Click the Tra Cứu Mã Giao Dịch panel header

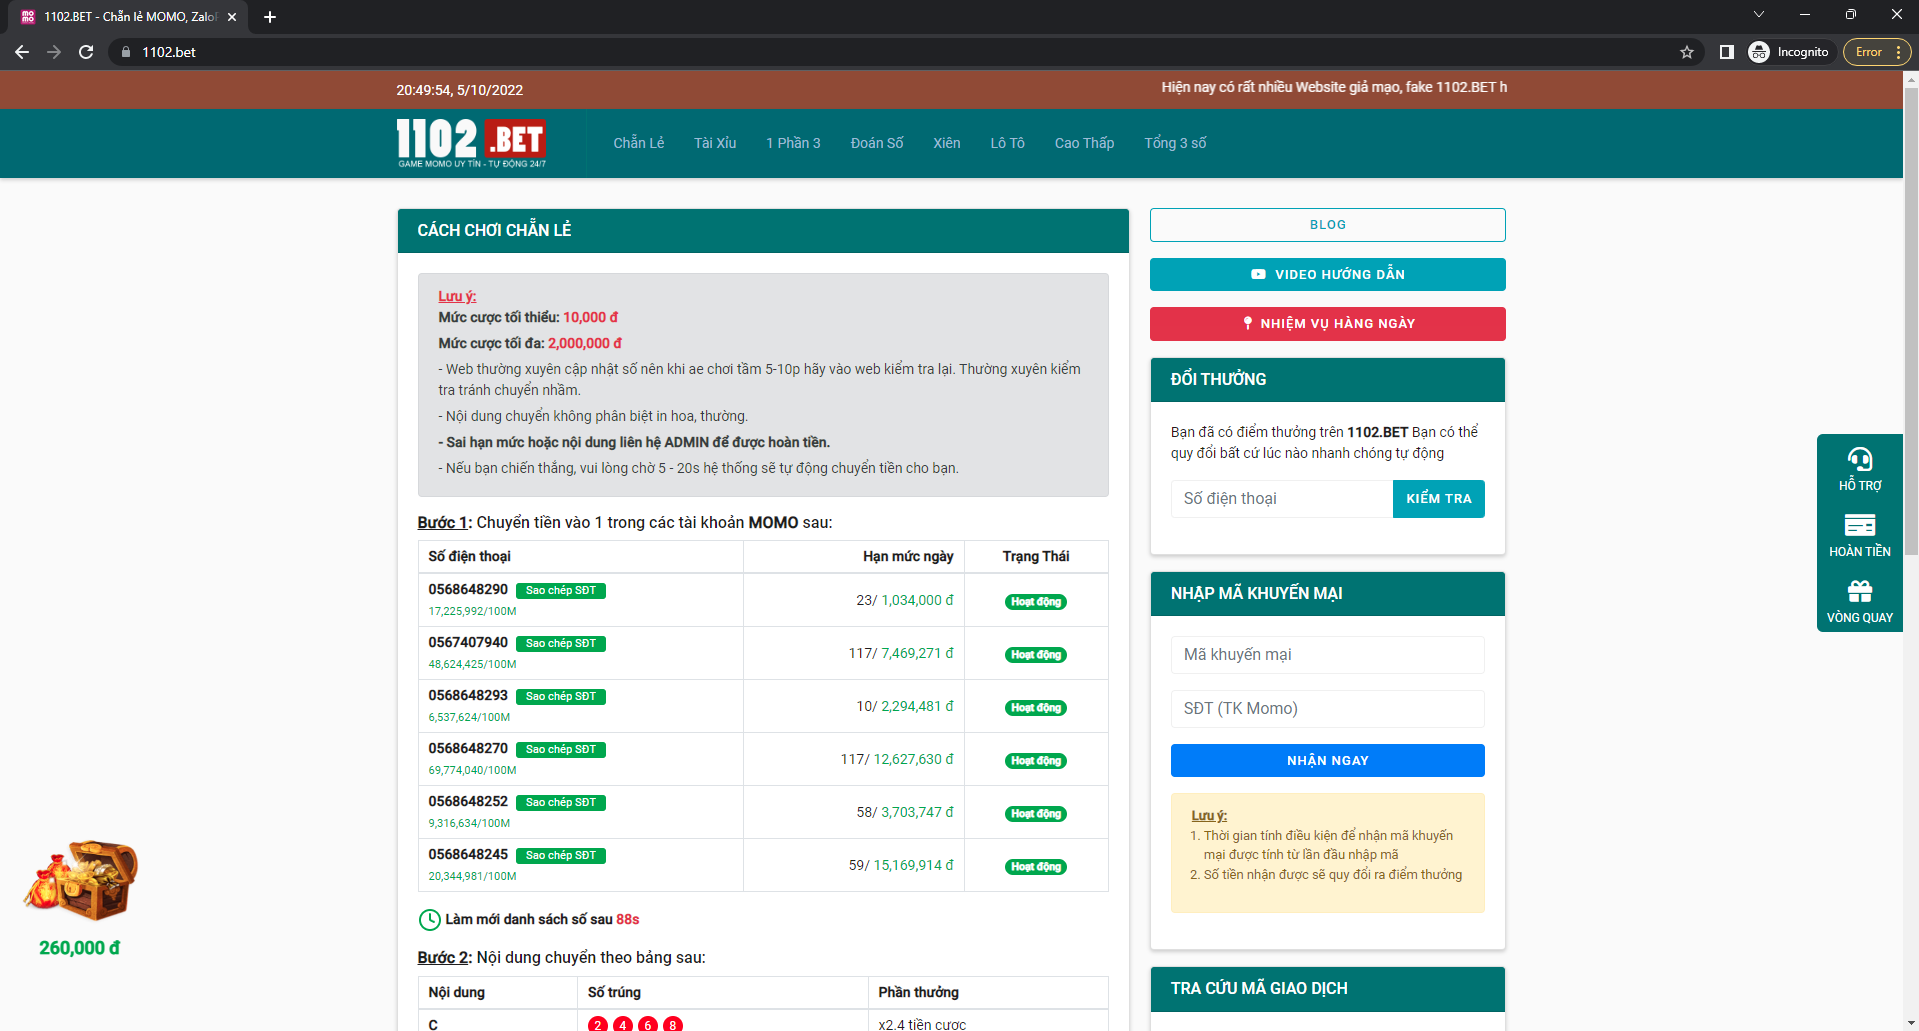click(x=1328, y=988)
